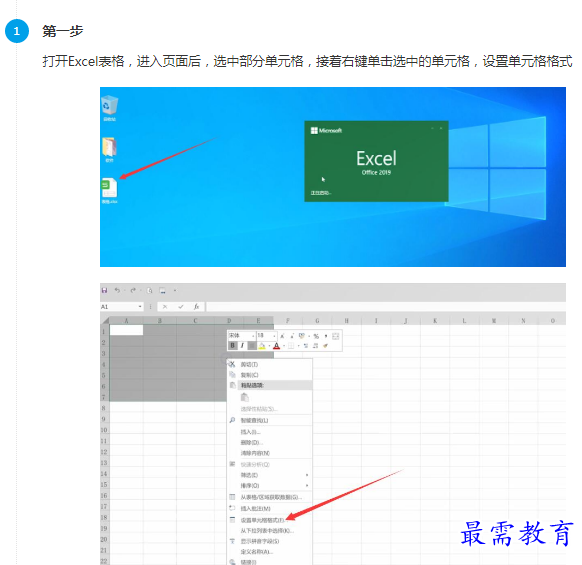This screenshot has height=565, width=582.
Task: Choose 复制(C) Copy in the context menu
Action: 270,375
